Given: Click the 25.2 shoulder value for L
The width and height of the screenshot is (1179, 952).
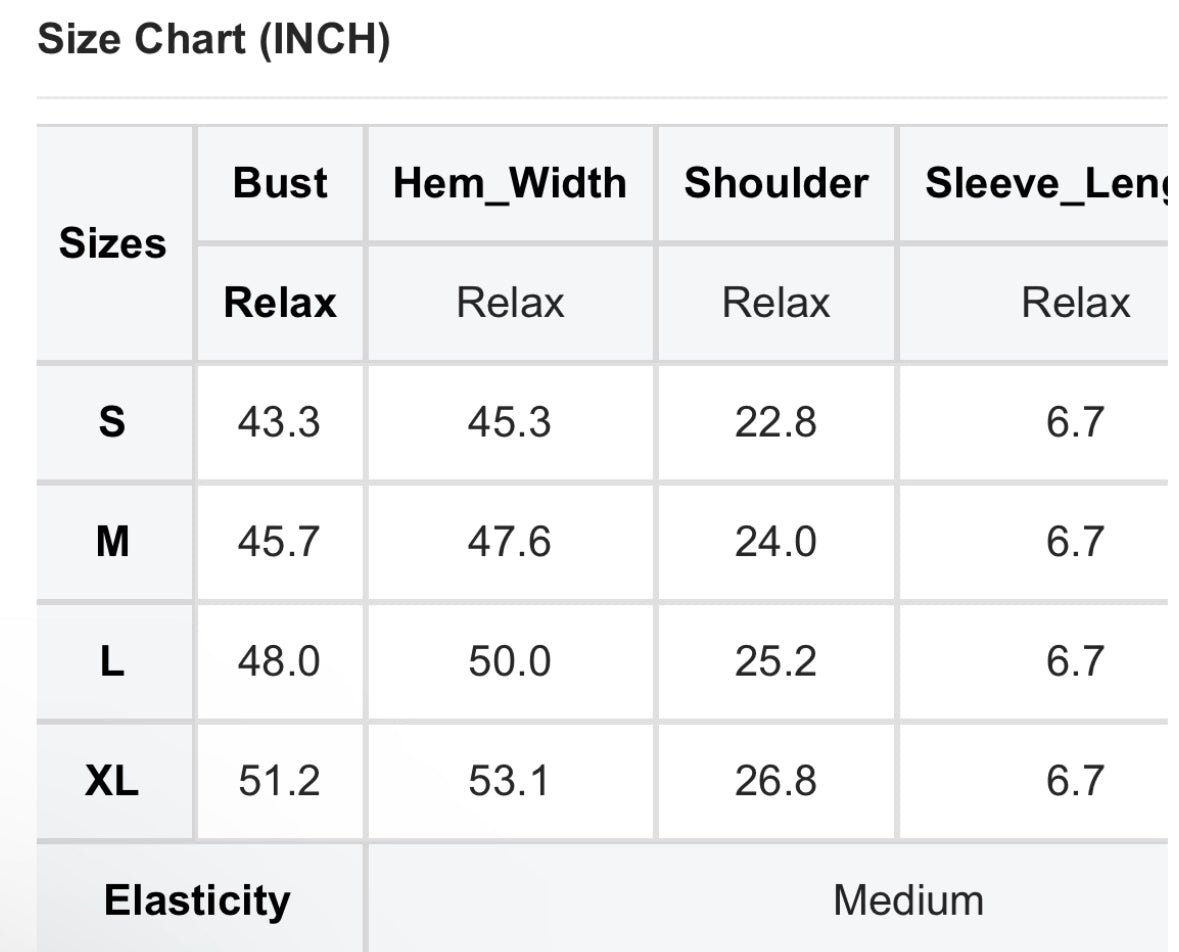Looking at the screenshot, I should [x=775, y=661].
